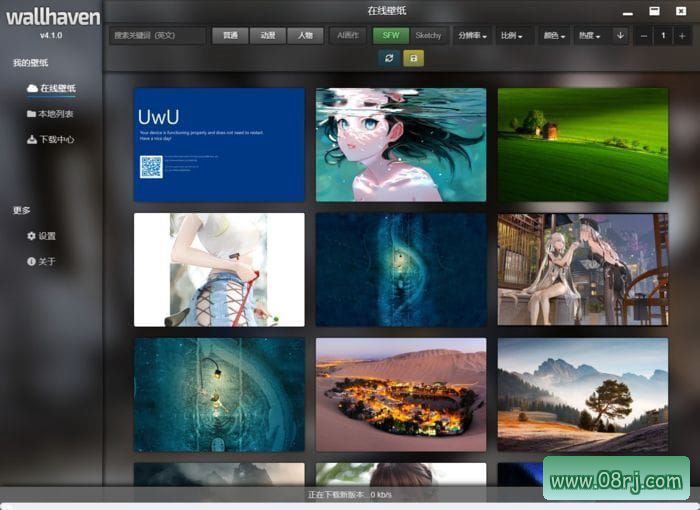Open 本地列表 in the sidebar
Screen dimensions: 700x510
tap(50, 114)
